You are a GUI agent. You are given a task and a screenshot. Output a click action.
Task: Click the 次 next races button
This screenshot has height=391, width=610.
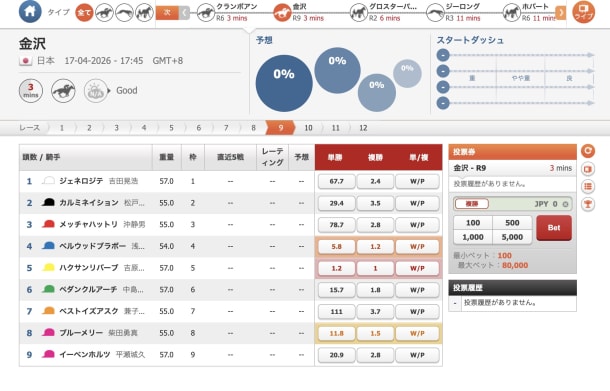(167, 13)
